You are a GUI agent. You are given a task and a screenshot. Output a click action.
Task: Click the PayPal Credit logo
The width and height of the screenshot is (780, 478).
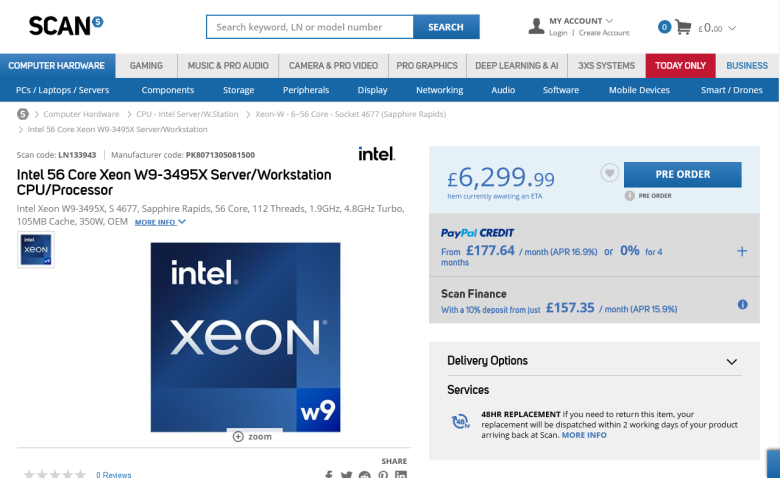tap(477, 233)
